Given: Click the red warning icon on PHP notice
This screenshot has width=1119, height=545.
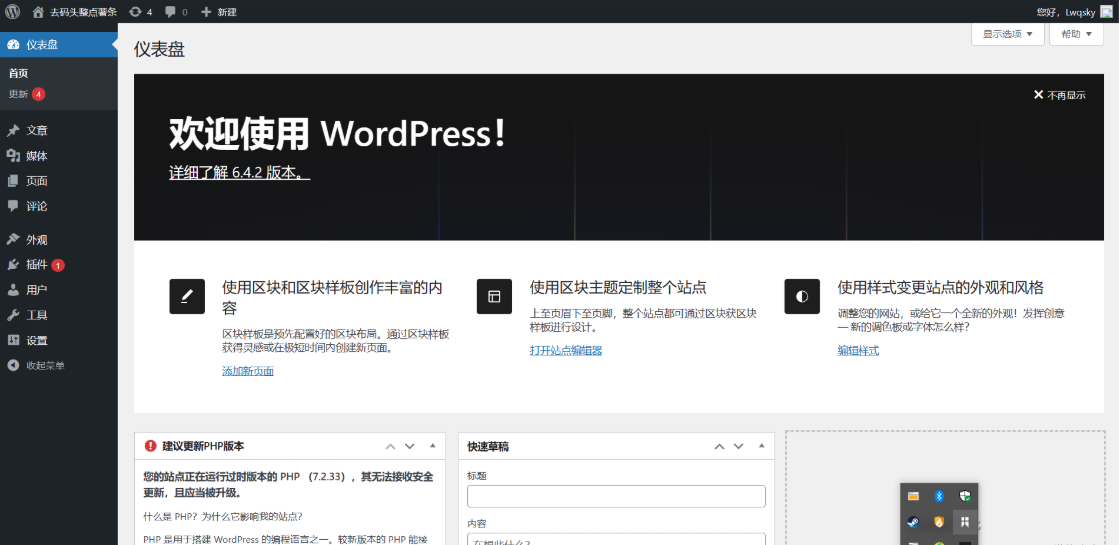Looking at the screenshot, I should tap(150, 446).
